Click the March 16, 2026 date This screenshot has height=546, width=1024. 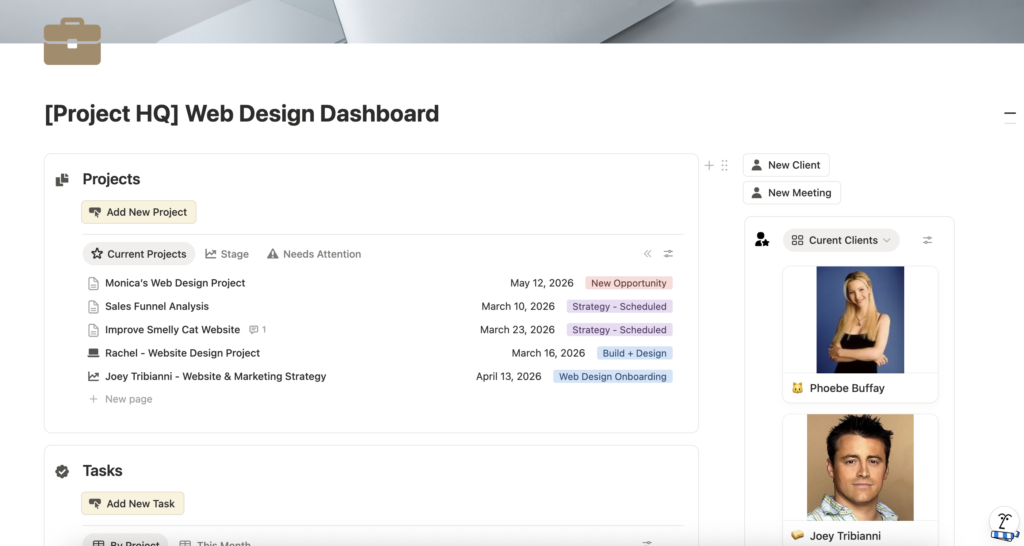(548, 353)
